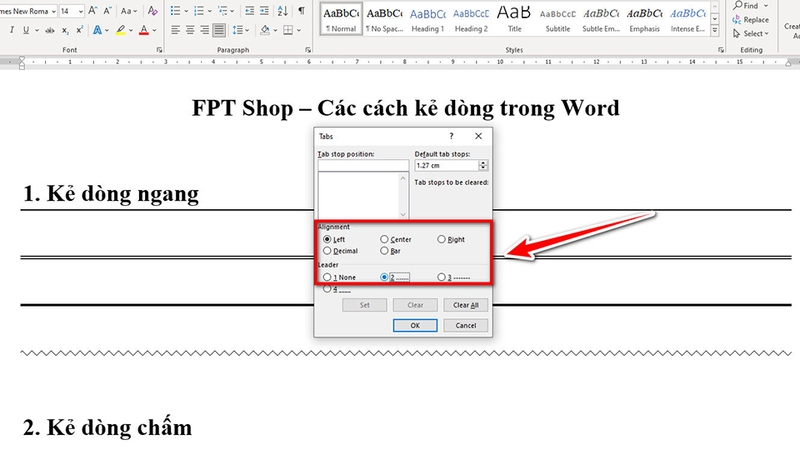Viewport: 800px width, 450px height.
Task: Click Clear All in Tabs dialog
Action: pyautogui.click(x=465, y=305)
